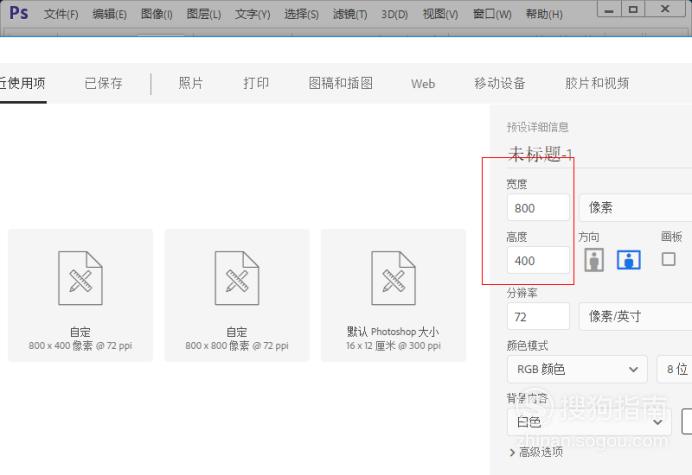Maximize the Photoshop window
This screenshot has width=692, height=475.
pyautogui.click(x=633, y=10)
